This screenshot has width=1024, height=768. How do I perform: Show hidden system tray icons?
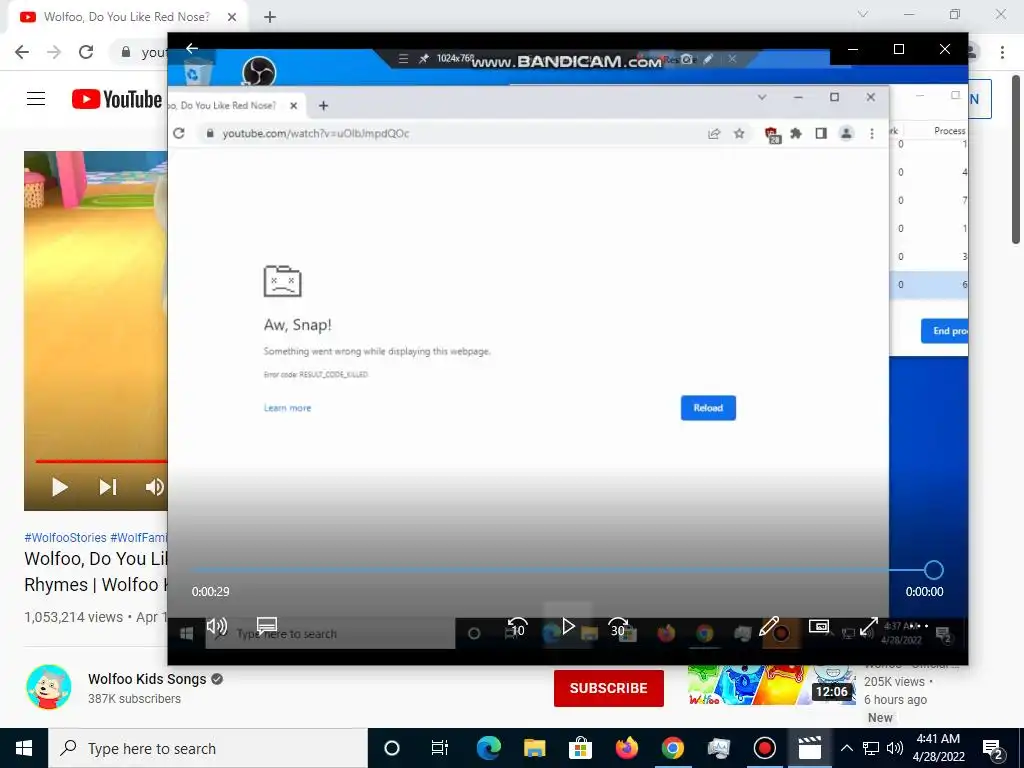click(x=846, y=748)
